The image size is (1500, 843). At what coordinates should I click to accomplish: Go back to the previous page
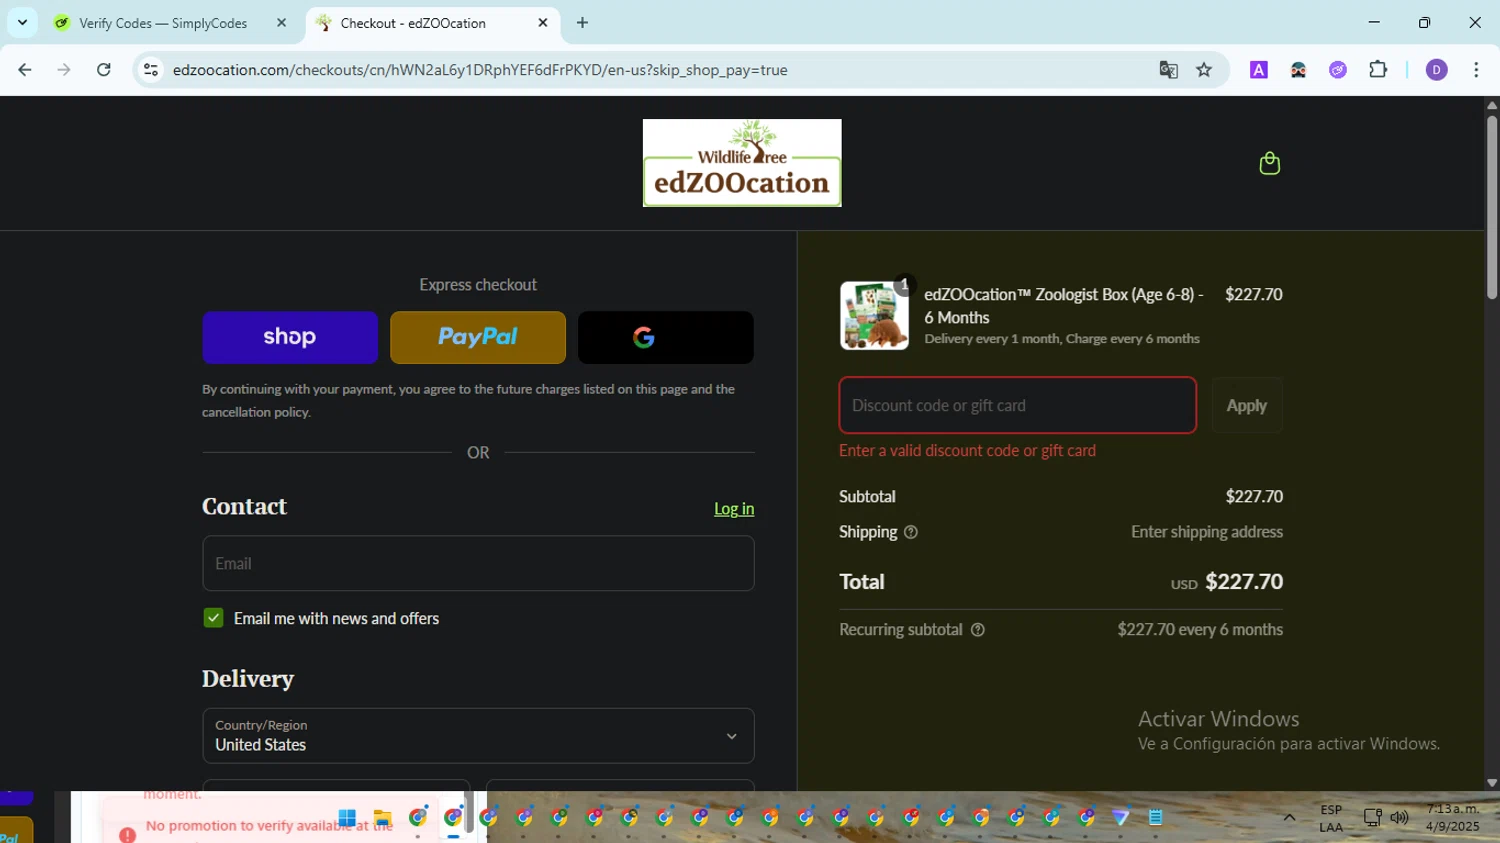tap(25, 70)
